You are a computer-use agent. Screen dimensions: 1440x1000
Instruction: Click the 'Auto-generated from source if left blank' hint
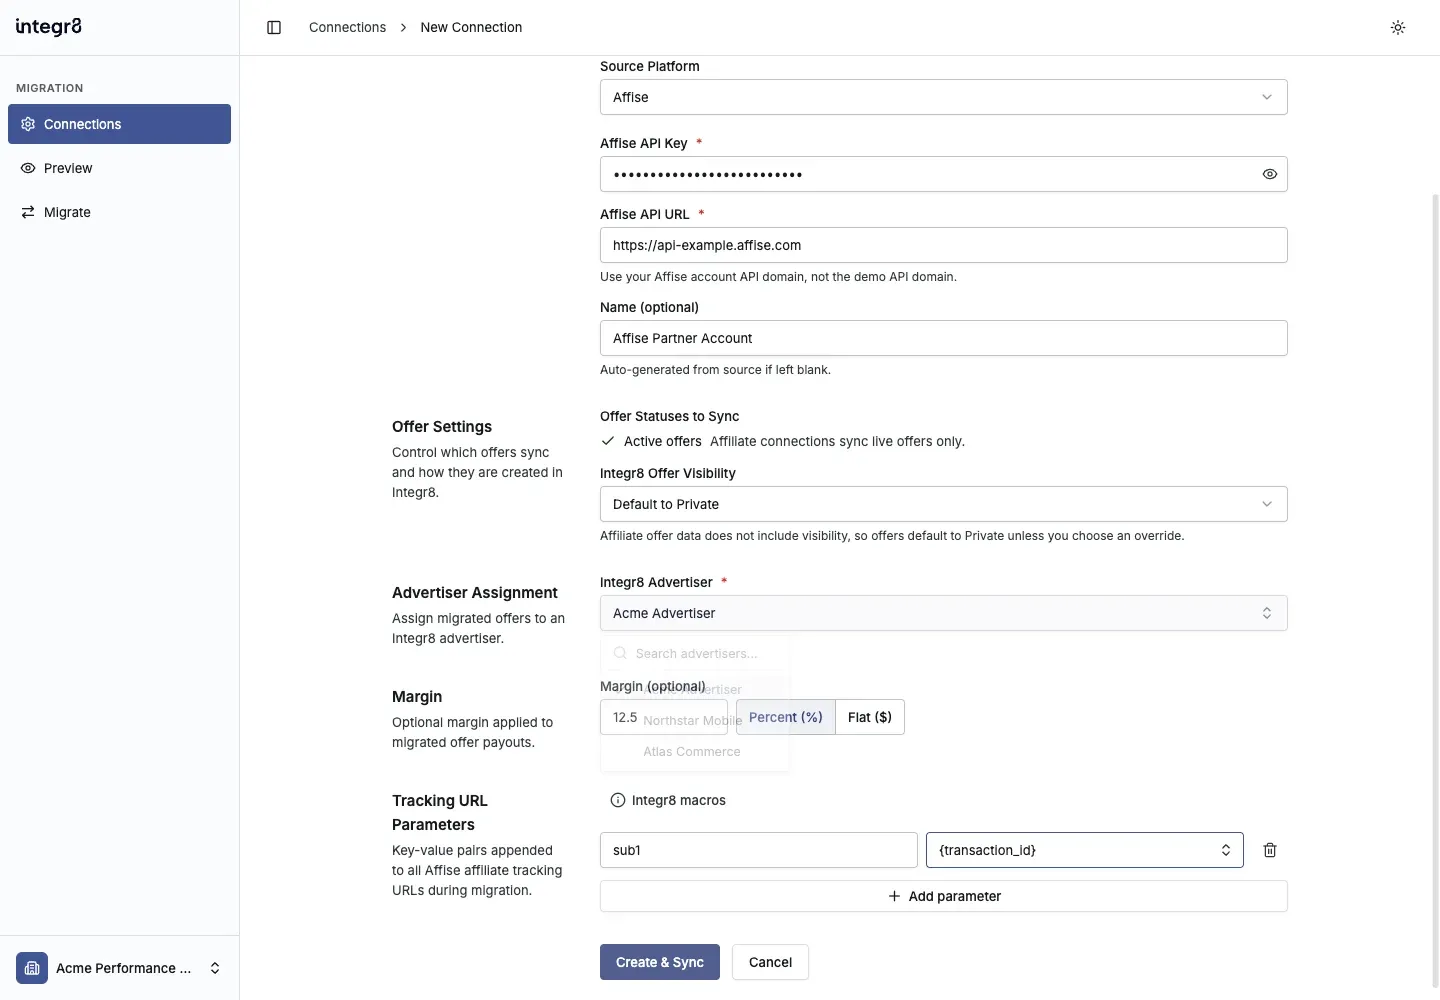pos(715,370)
